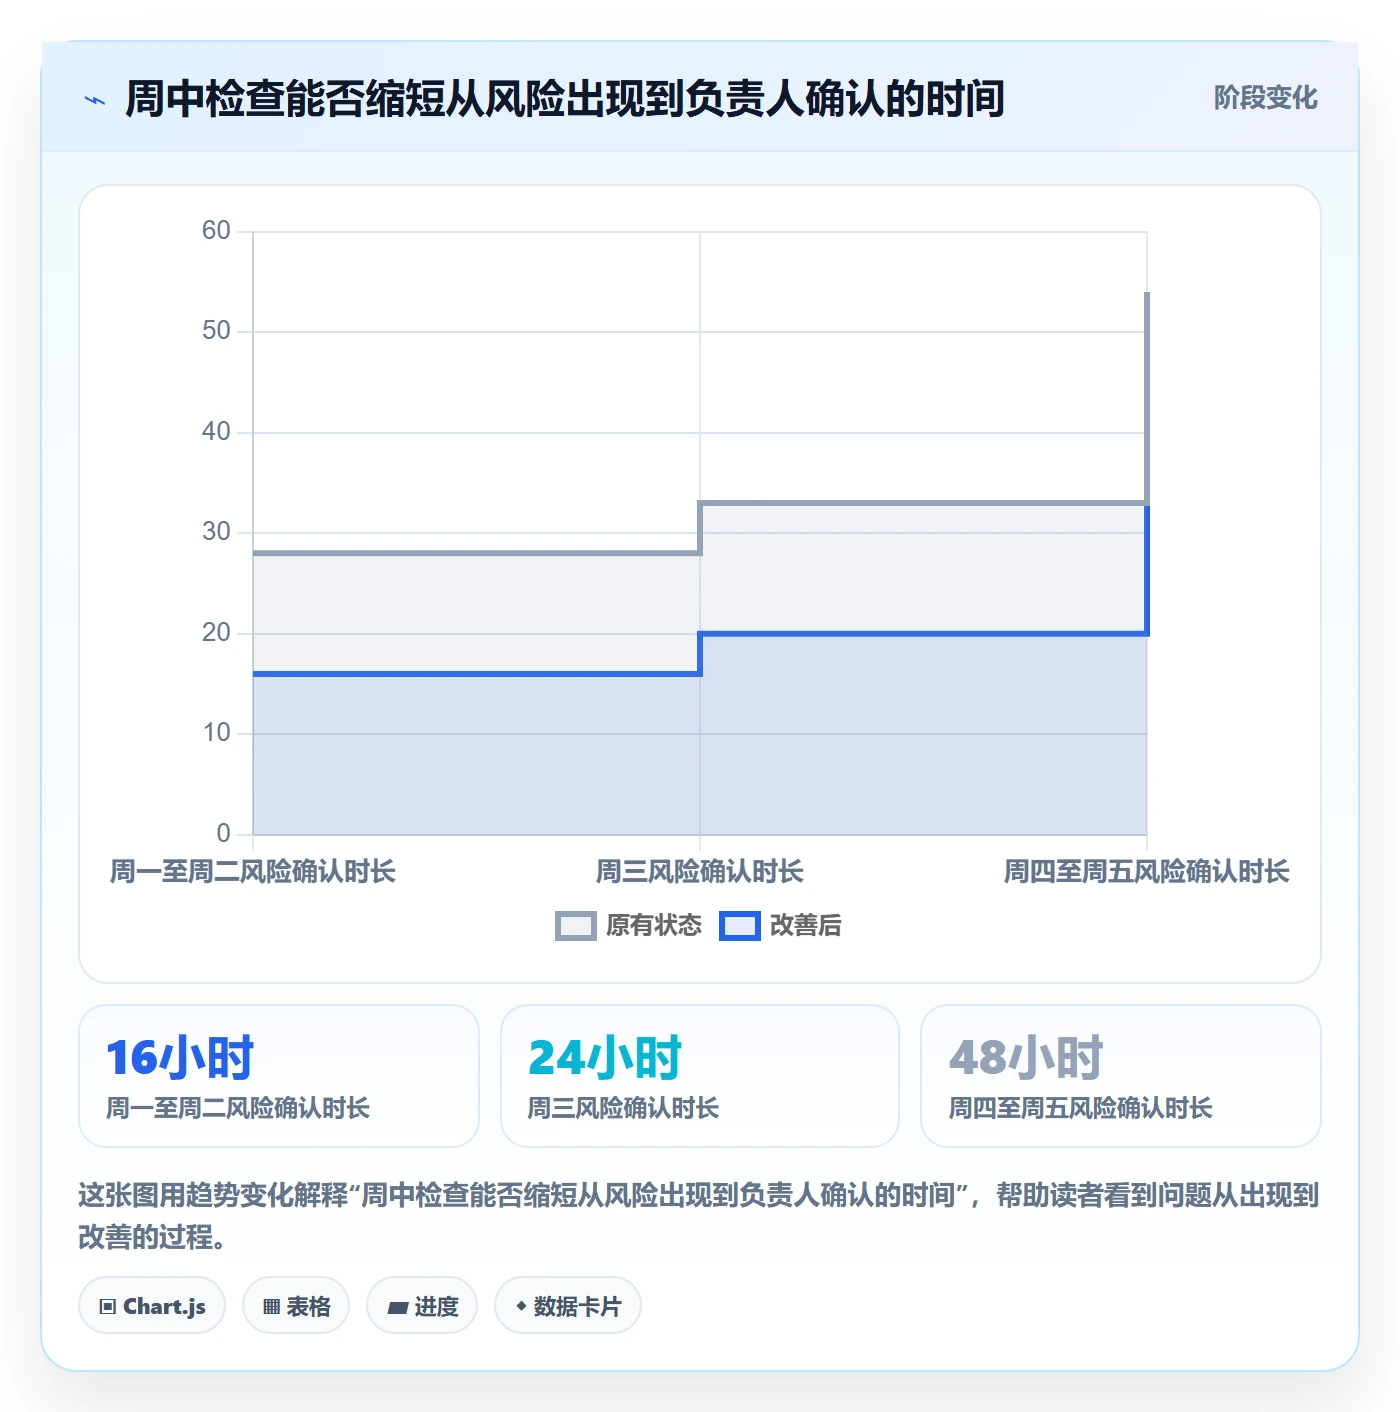
Task: Click the diamond icon in 数据卡片 chip
Action: coord(521,1306)
